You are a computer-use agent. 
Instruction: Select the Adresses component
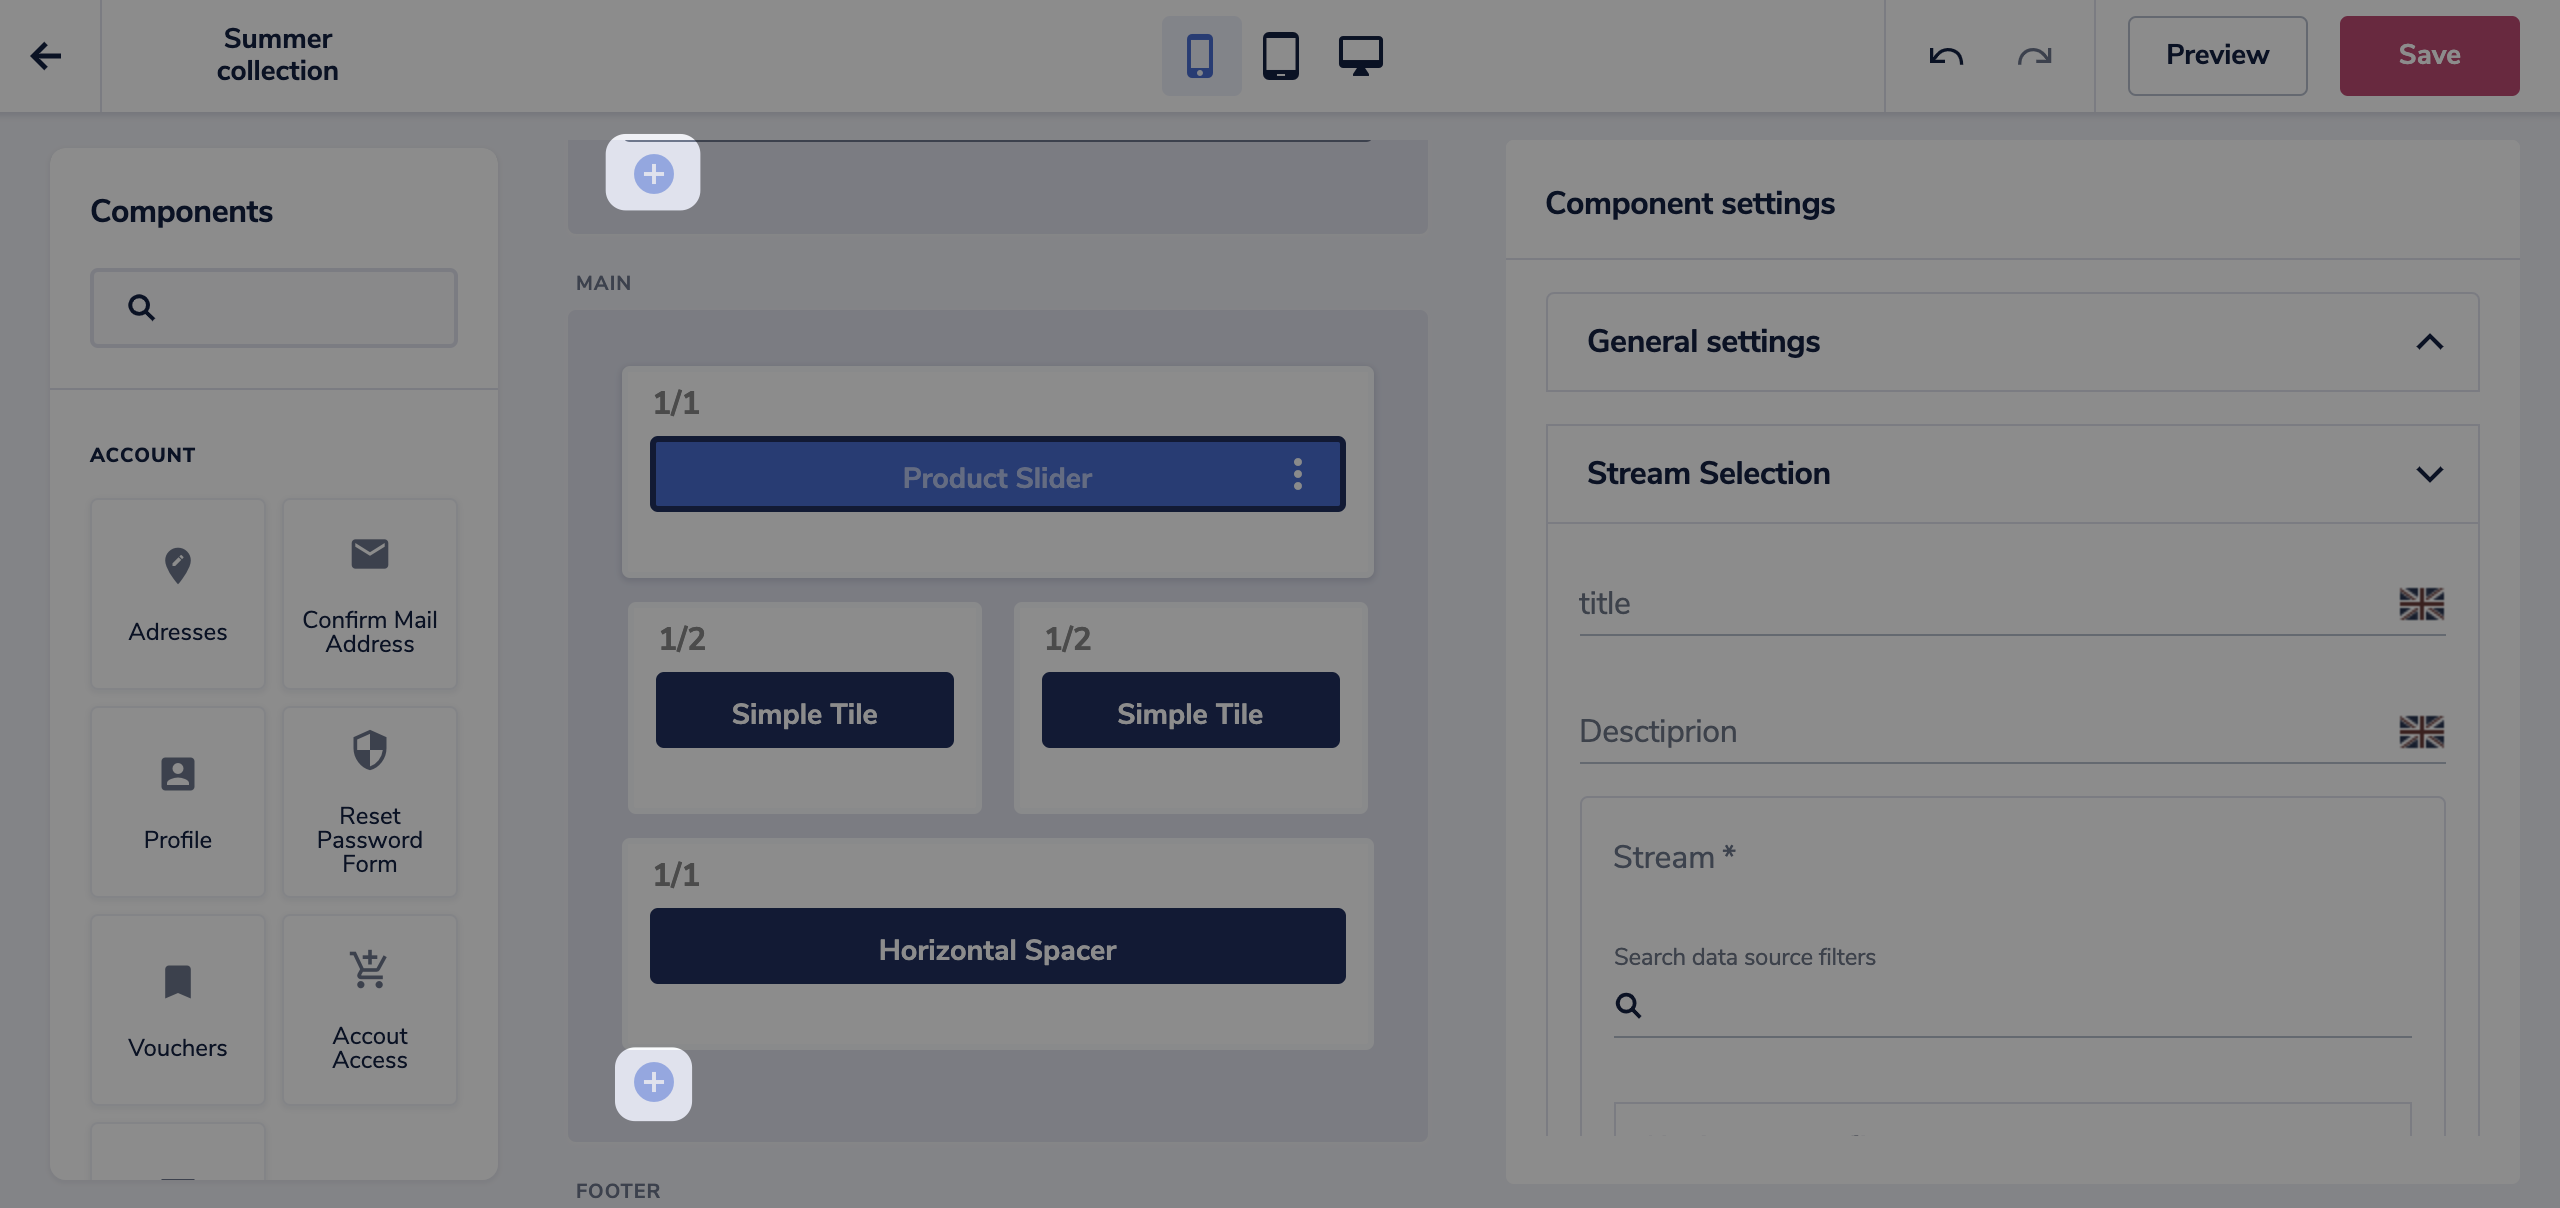[178, 594]
